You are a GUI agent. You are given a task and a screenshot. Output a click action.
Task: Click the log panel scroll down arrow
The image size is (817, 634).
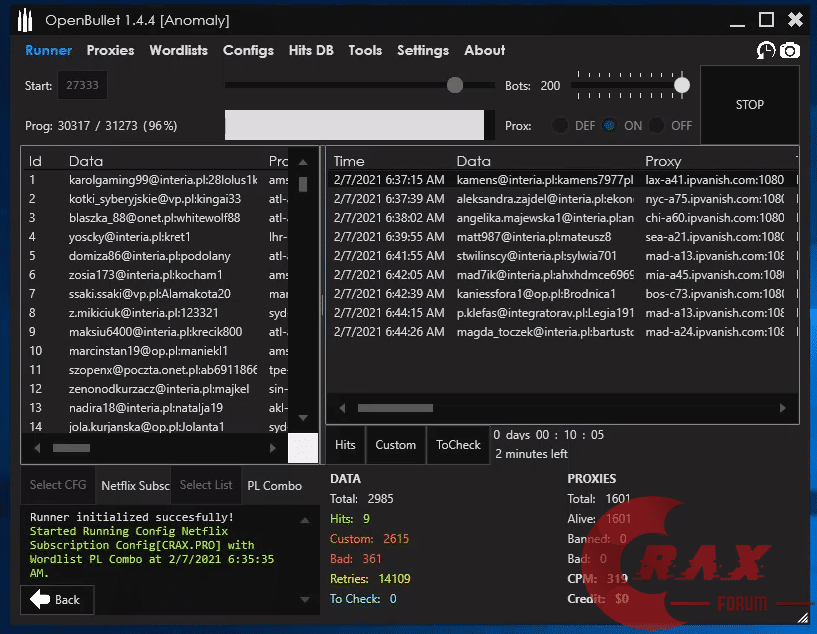[305, 600]
